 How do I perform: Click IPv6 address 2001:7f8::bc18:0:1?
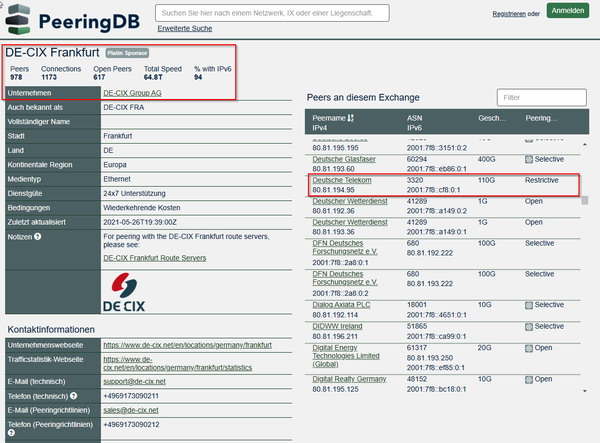(x=437, y=389)
